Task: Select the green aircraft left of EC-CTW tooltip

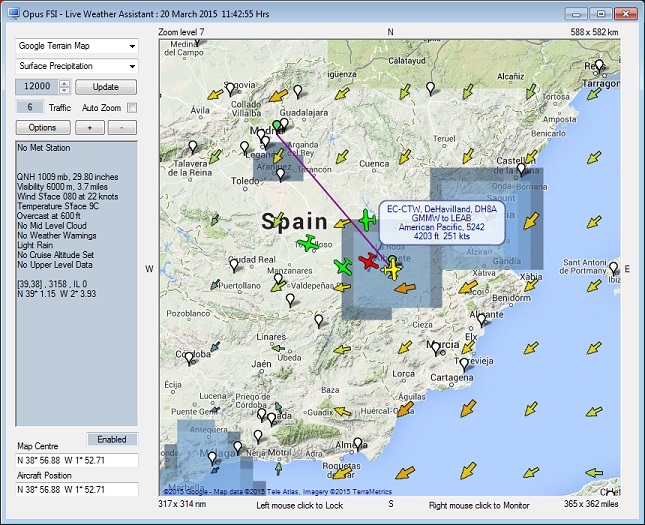Action: 367,220
